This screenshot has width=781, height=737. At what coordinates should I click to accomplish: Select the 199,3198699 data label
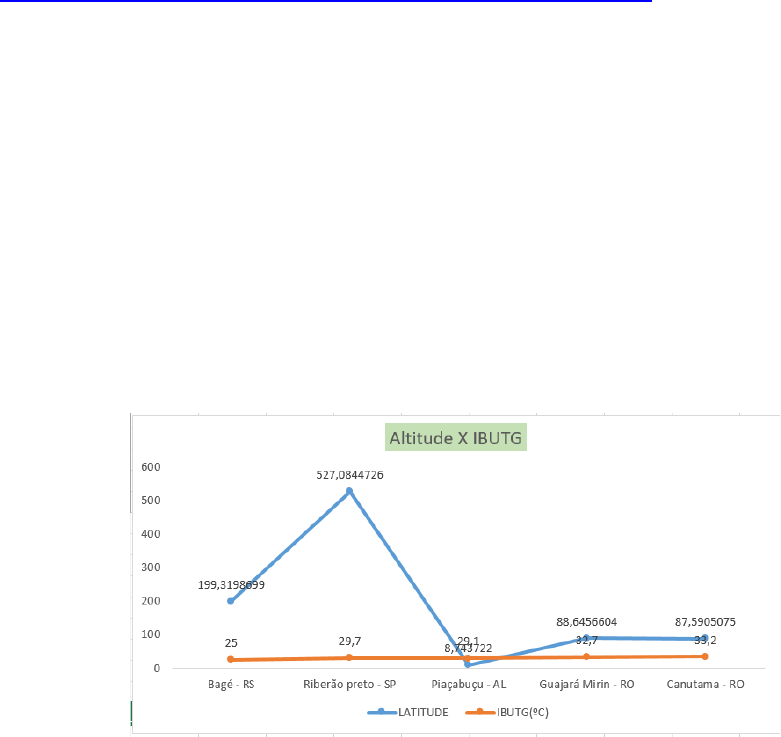[x=231, y=585]
